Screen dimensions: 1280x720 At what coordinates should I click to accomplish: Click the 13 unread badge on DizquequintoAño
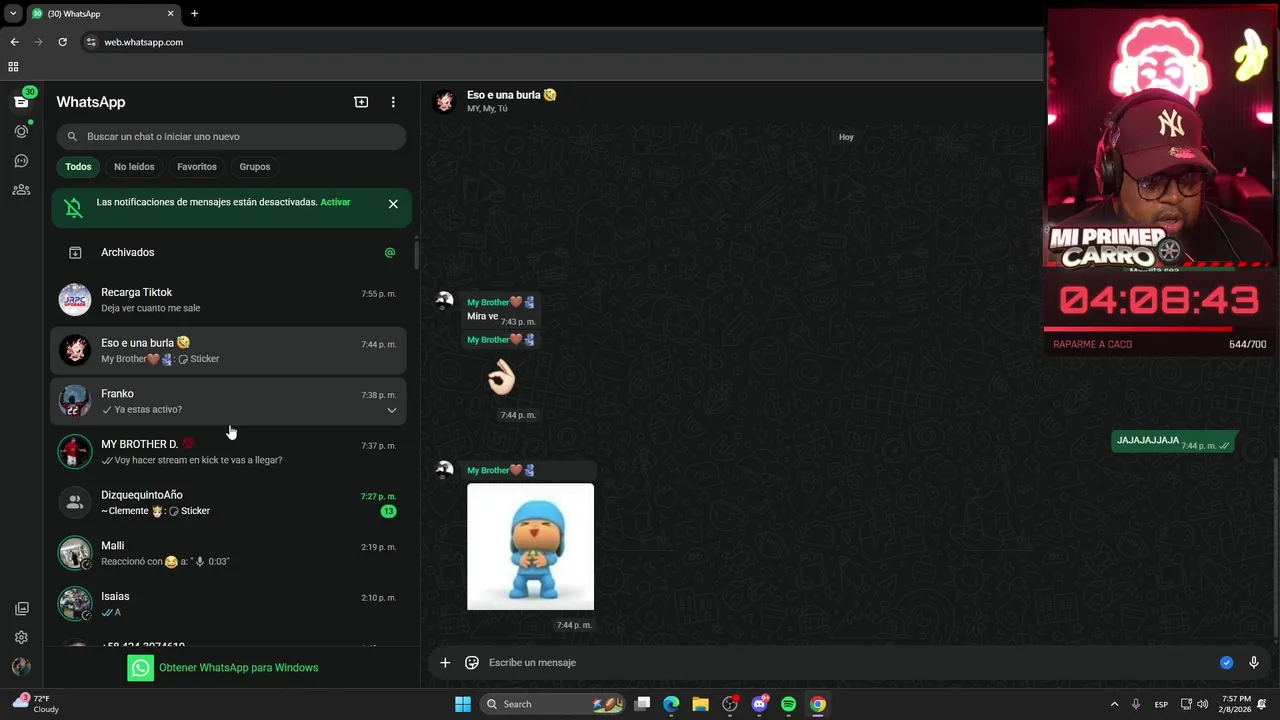coord(388,511)
